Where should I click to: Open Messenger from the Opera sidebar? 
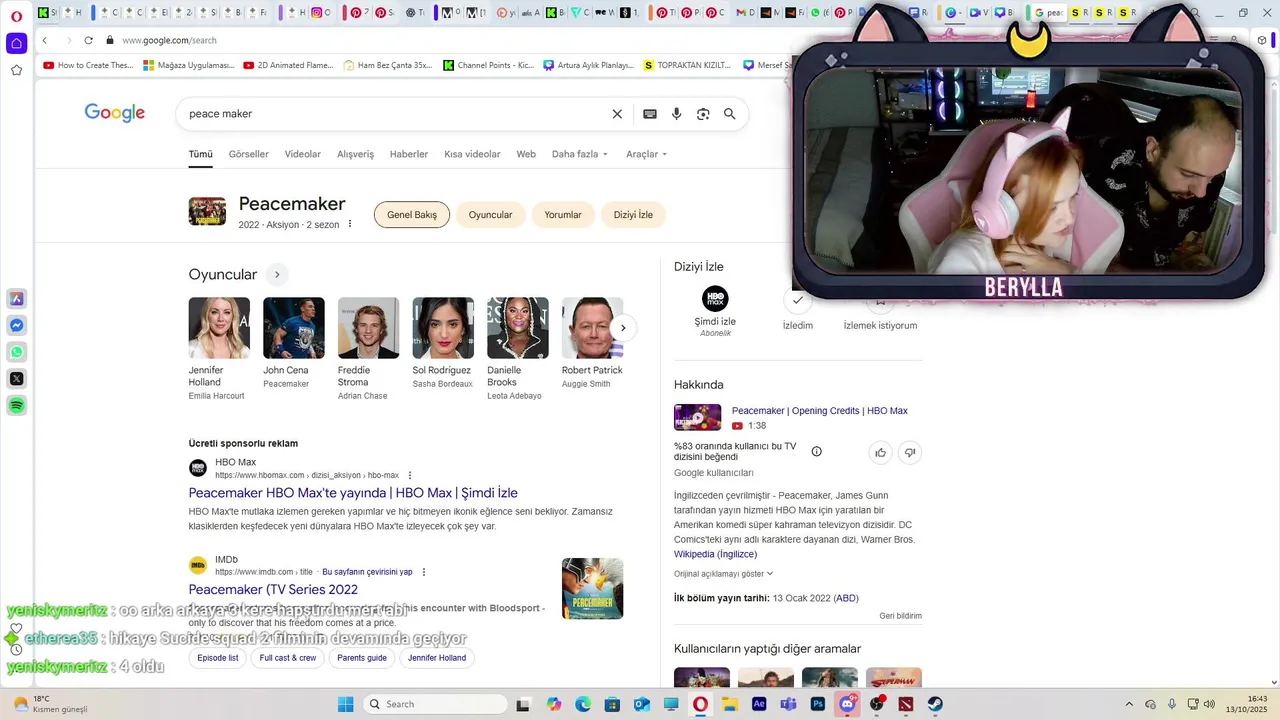(x=16, y=326)
